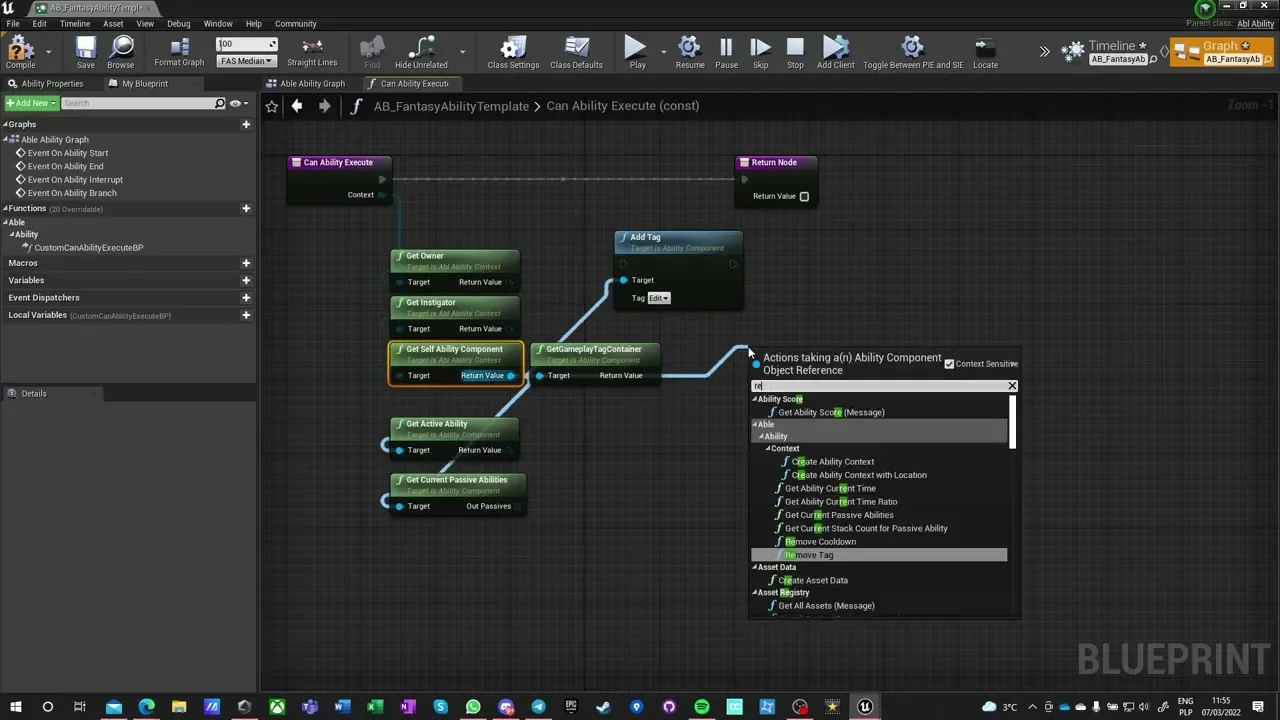
Task: Click the Stop simulation icon
Action: [x=795, y=50]
